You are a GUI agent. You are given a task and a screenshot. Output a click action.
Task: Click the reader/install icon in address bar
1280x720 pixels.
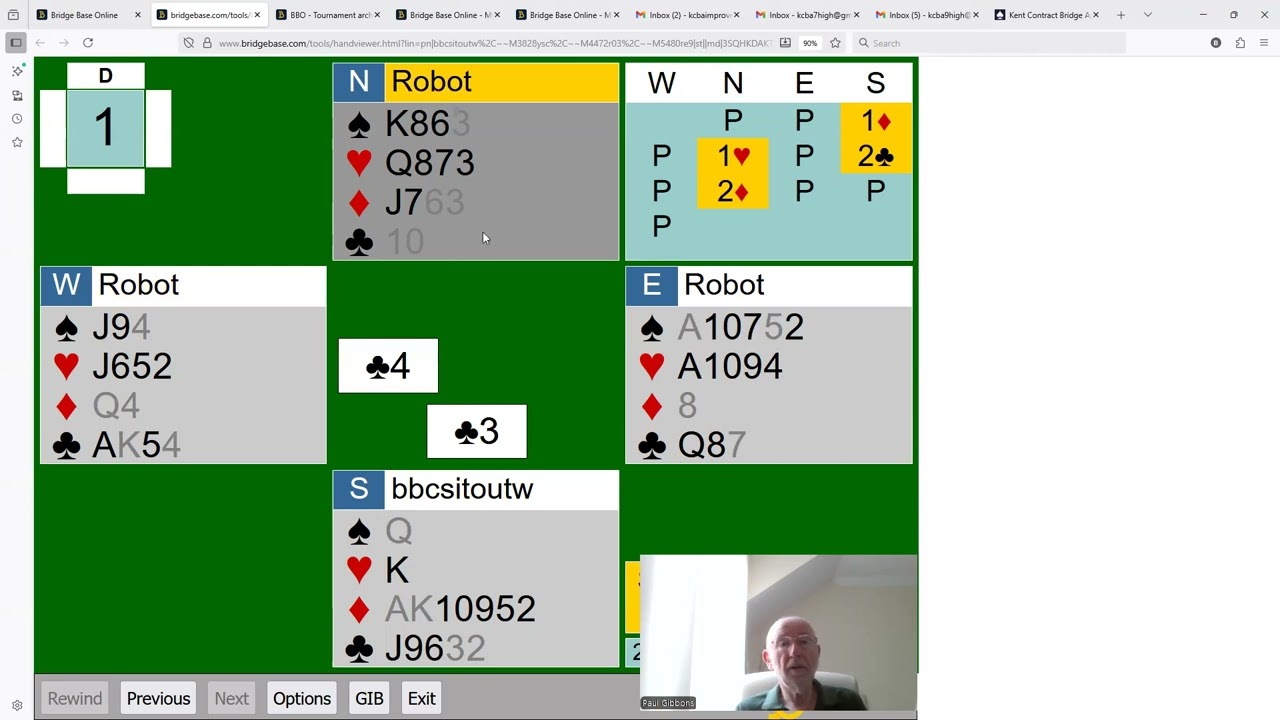tap(785, 43)
